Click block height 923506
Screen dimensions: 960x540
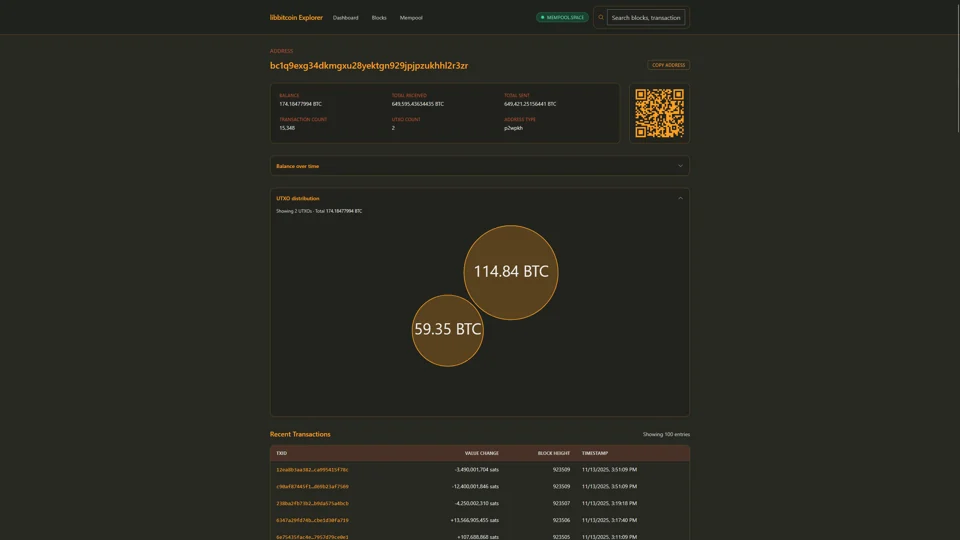pyautogui.click(x=561, y=520)
